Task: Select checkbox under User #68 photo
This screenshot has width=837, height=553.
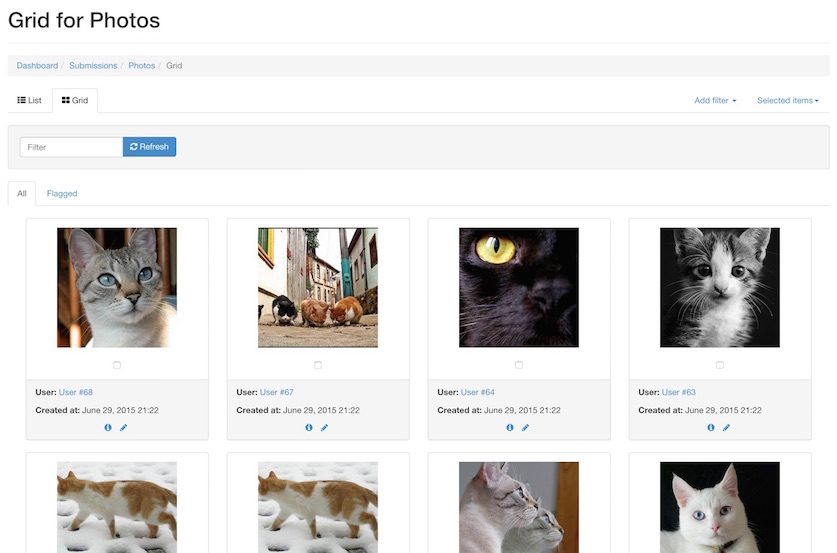Action: 117,365
